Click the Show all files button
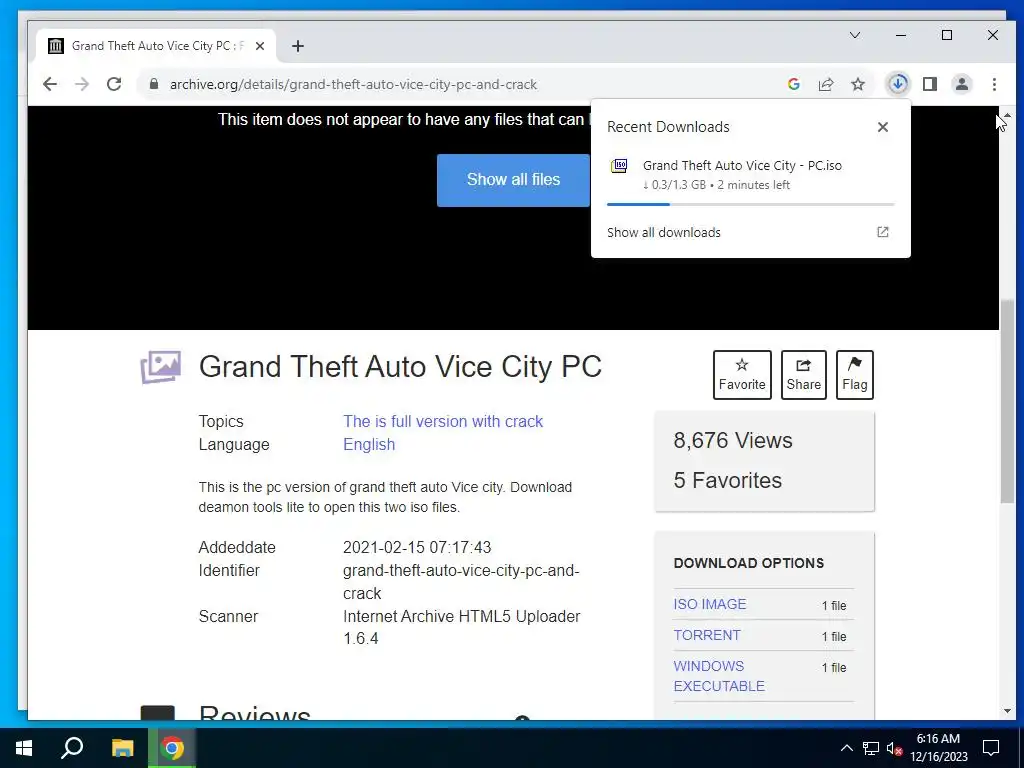 point(513,180)
